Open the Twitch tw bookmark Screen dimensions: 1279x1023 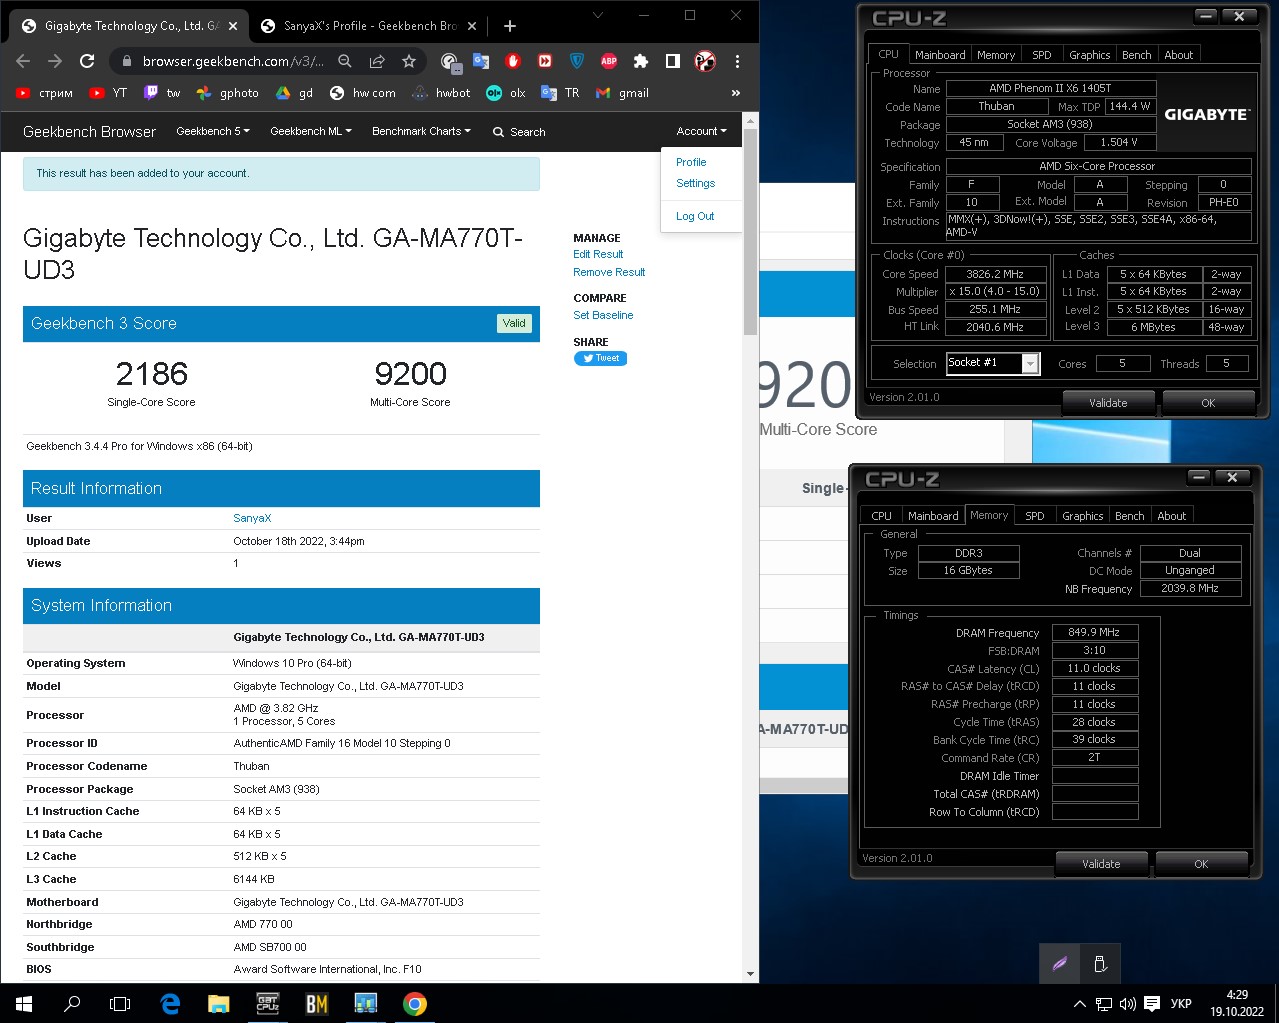(x=162, y=93)
